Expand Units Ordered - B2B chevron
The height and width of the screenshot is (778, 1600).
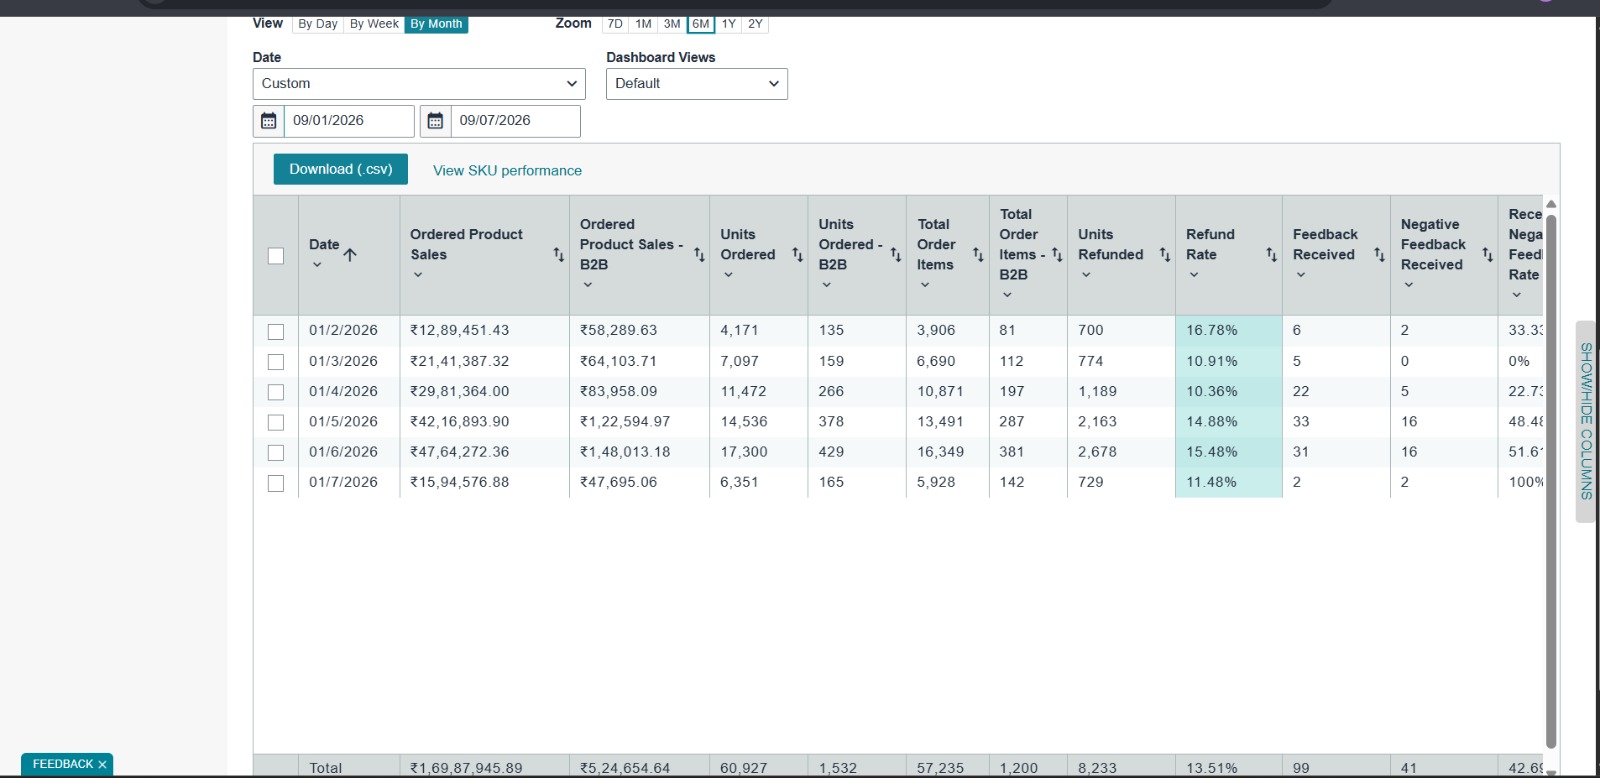coord(826,285)
